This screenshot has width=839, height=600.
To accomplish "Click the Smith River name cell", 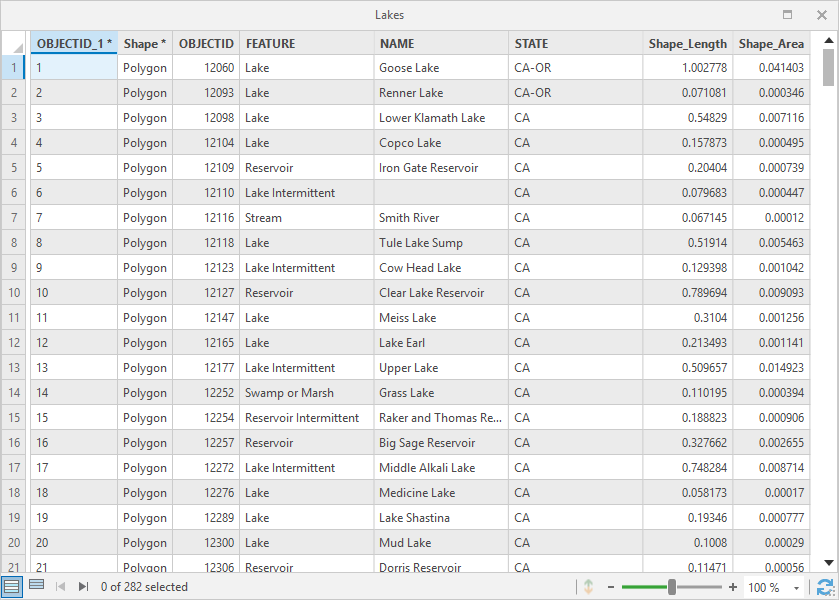I will coord(441,218).
